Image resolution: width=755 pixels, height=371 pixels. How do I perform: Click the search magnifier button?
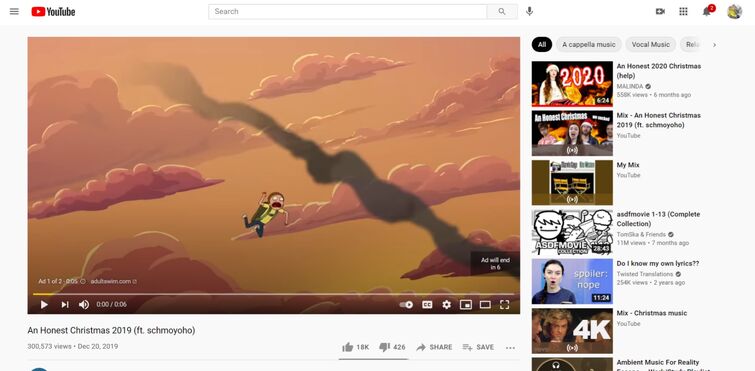pos(502,12)
